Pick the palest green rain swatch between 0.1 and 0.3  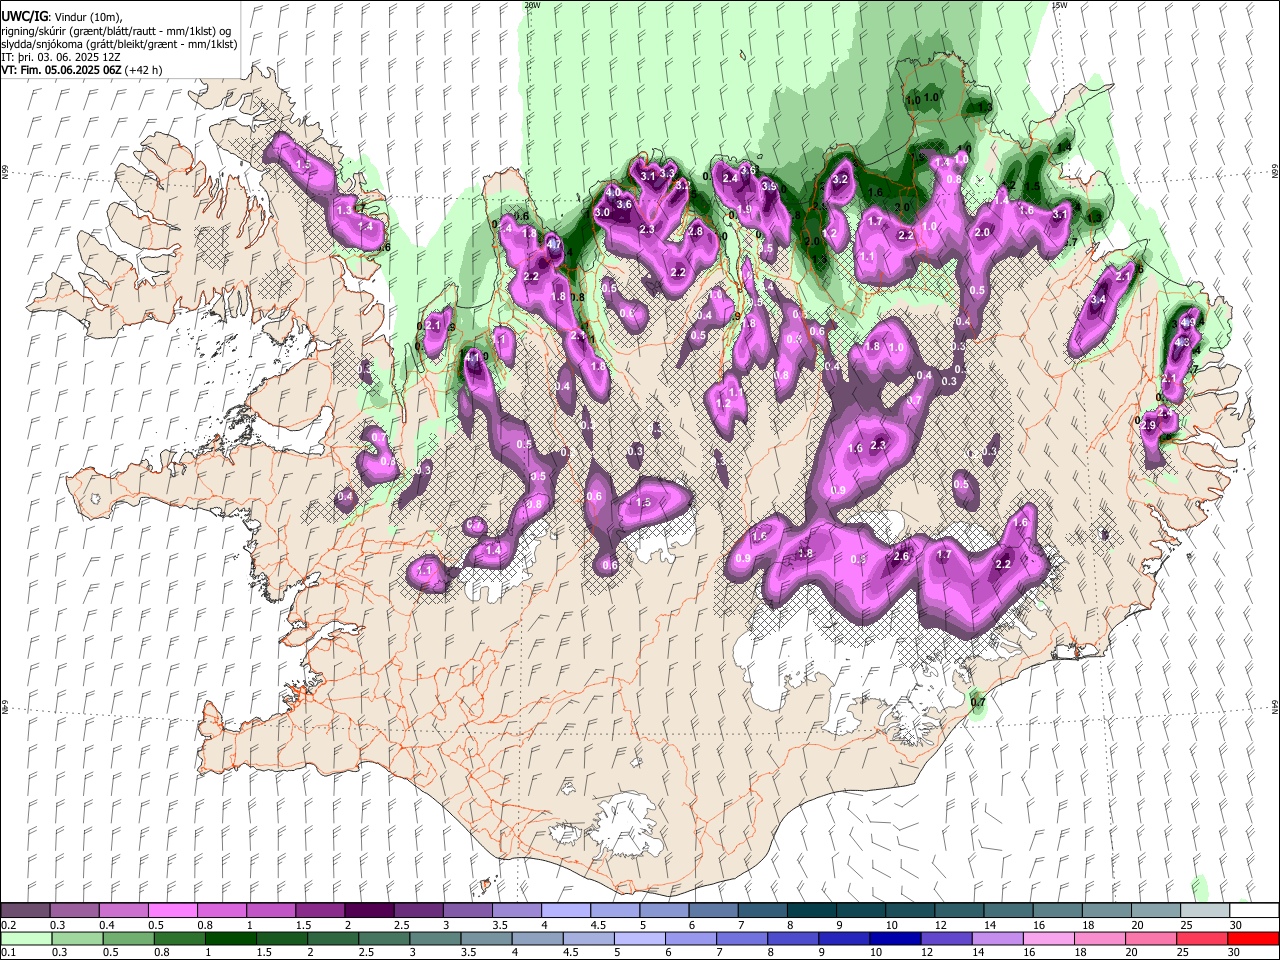[26, 939]
